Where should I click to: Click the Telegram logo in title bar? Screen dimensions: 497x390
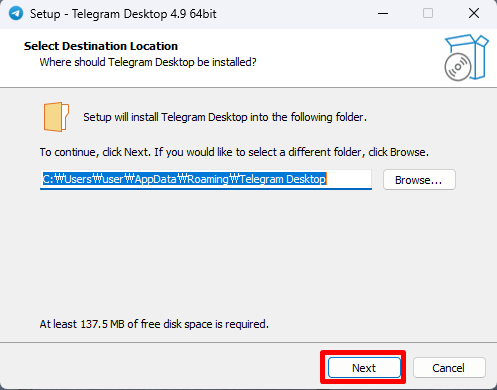[16, 14]
